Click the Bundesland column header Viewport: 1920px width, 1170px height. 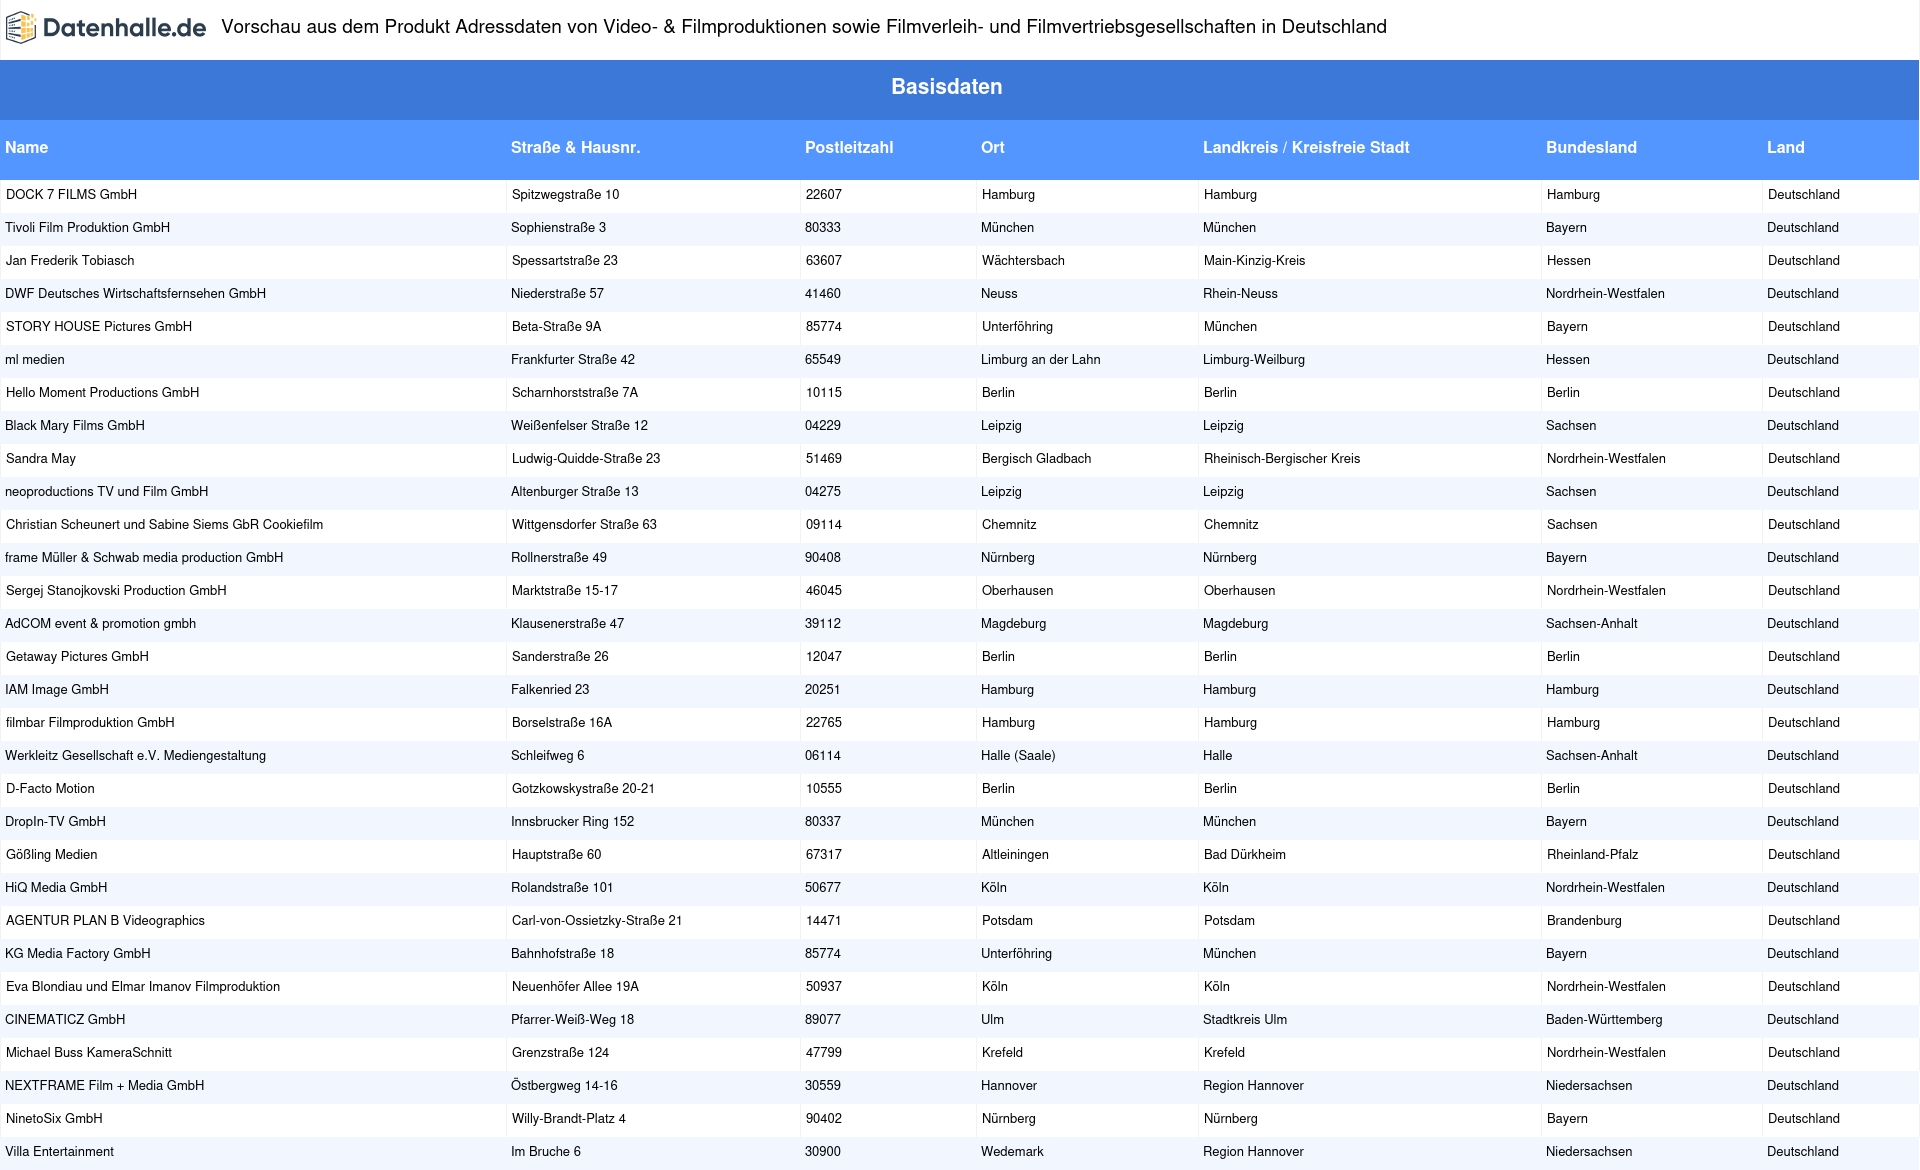(1591, 148)
